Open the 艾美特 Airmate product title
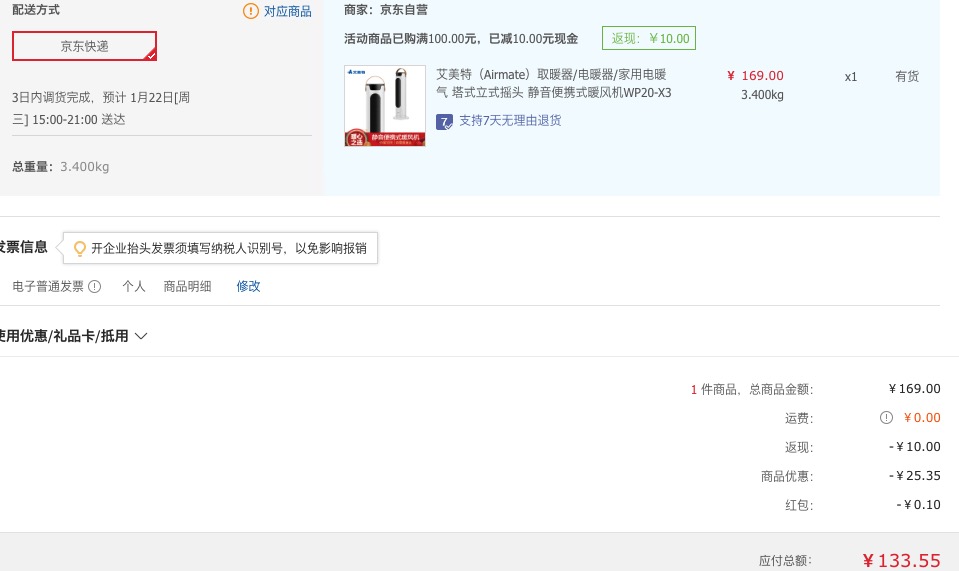959x571 pixels. [554, 83]
